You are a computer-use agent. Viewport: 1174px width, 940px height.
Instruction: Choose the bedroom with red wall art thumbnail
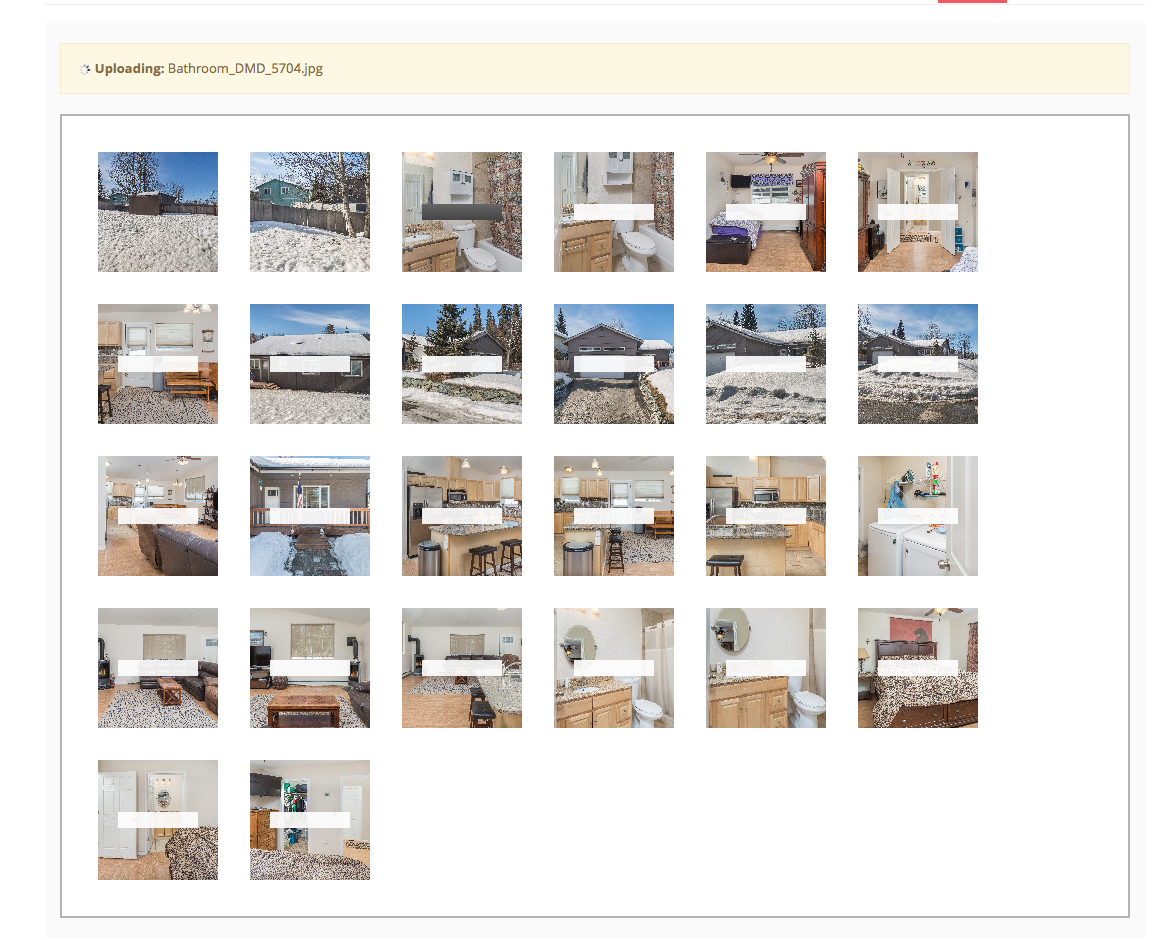coord(918,668)
